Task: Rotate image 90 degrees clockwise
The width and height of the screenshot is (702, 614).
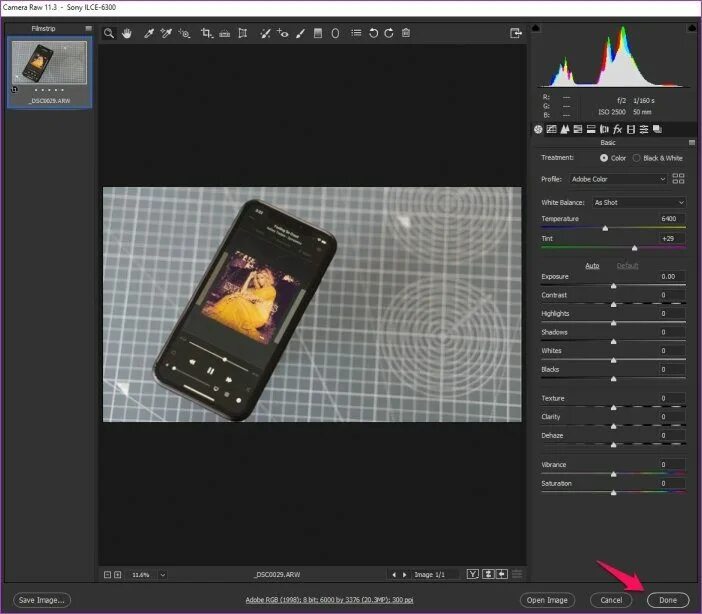Action: click(389, 33)
